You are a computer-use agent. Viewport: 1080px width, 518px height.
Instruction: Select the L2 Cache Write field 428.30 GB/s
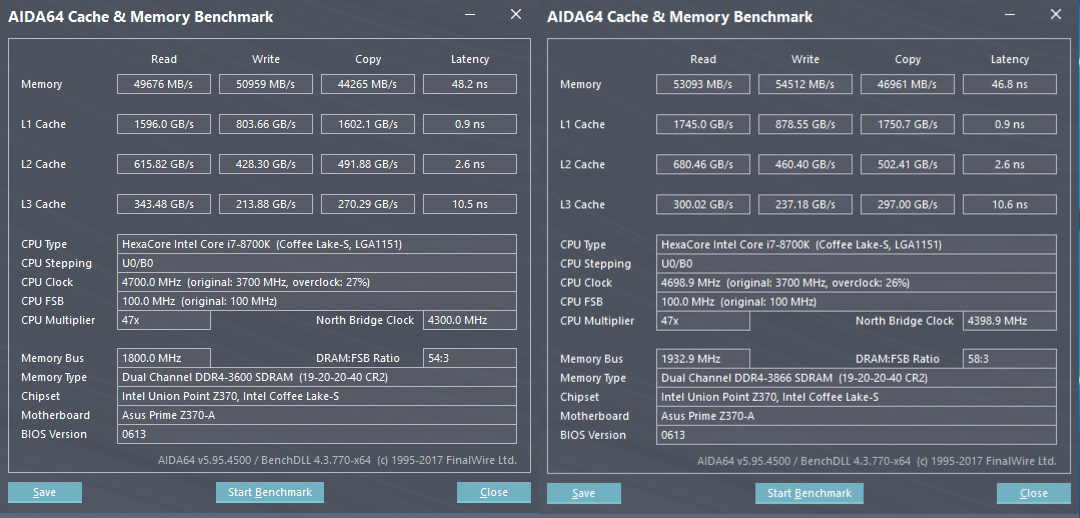pyautogui.click(x=266, y=164)
